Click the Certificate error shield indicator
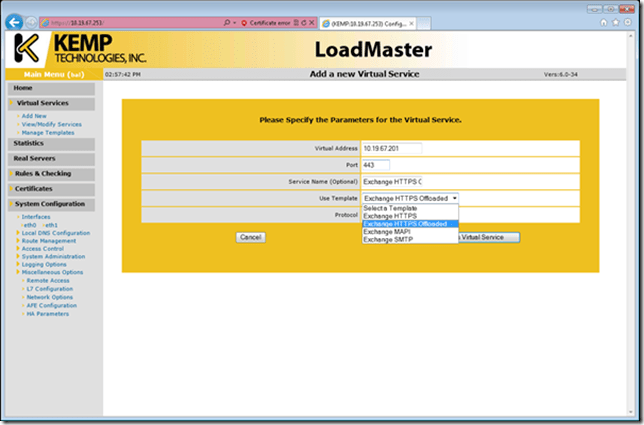Viewport: 644px width, 425px height. (244, 21)
